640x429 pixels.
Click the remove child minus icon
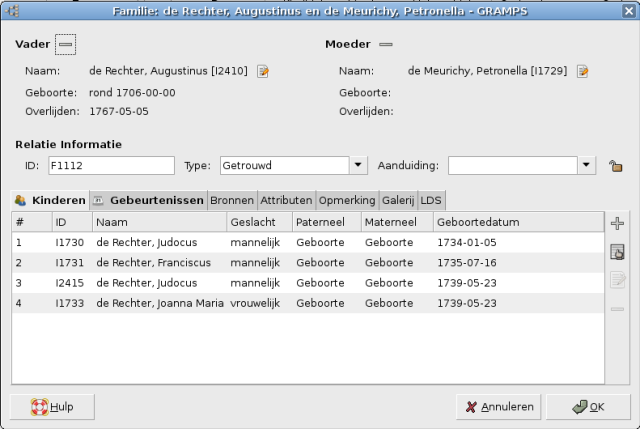[617, 308]
